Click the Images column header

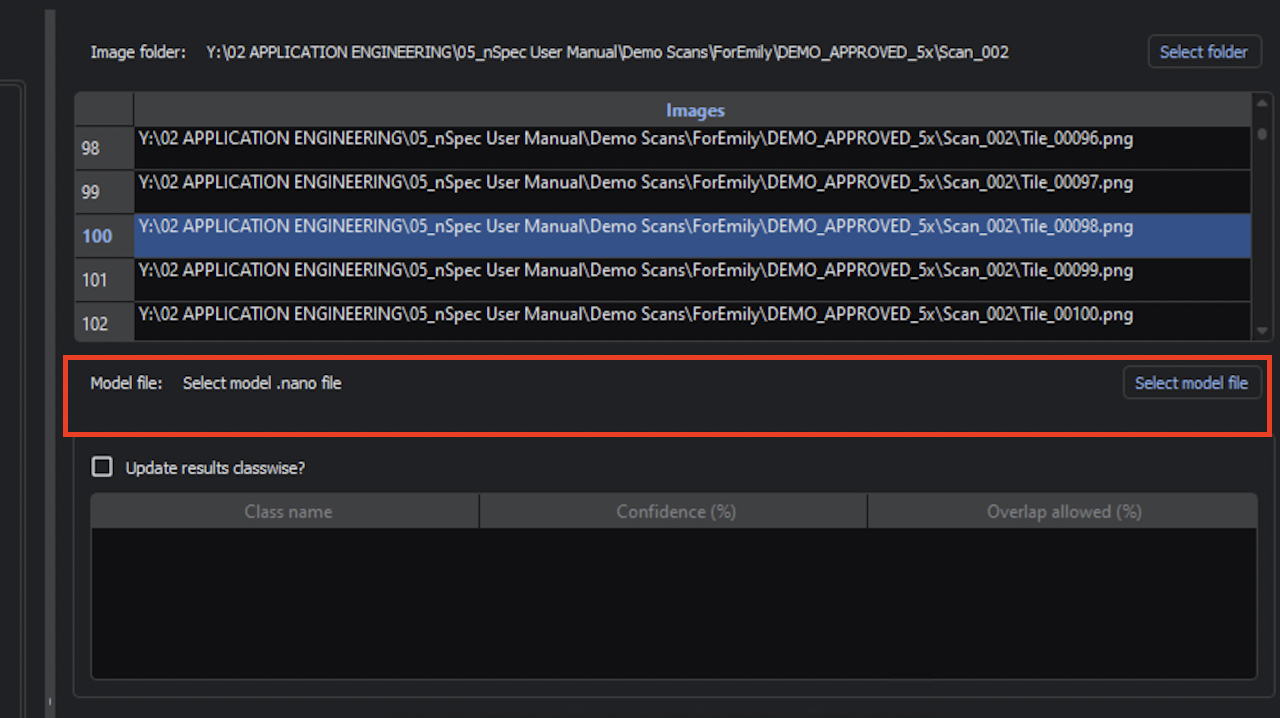click(695, 110)
